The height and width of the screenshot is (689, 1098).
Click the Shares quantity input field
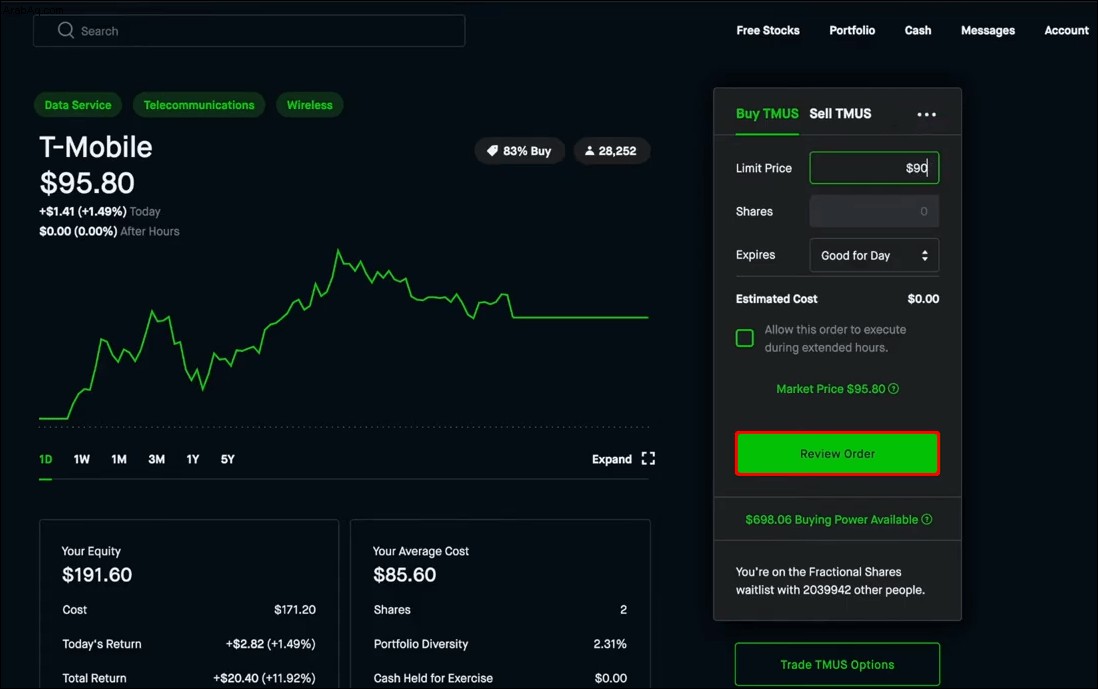pyautogui.click(x=874, y=211)
